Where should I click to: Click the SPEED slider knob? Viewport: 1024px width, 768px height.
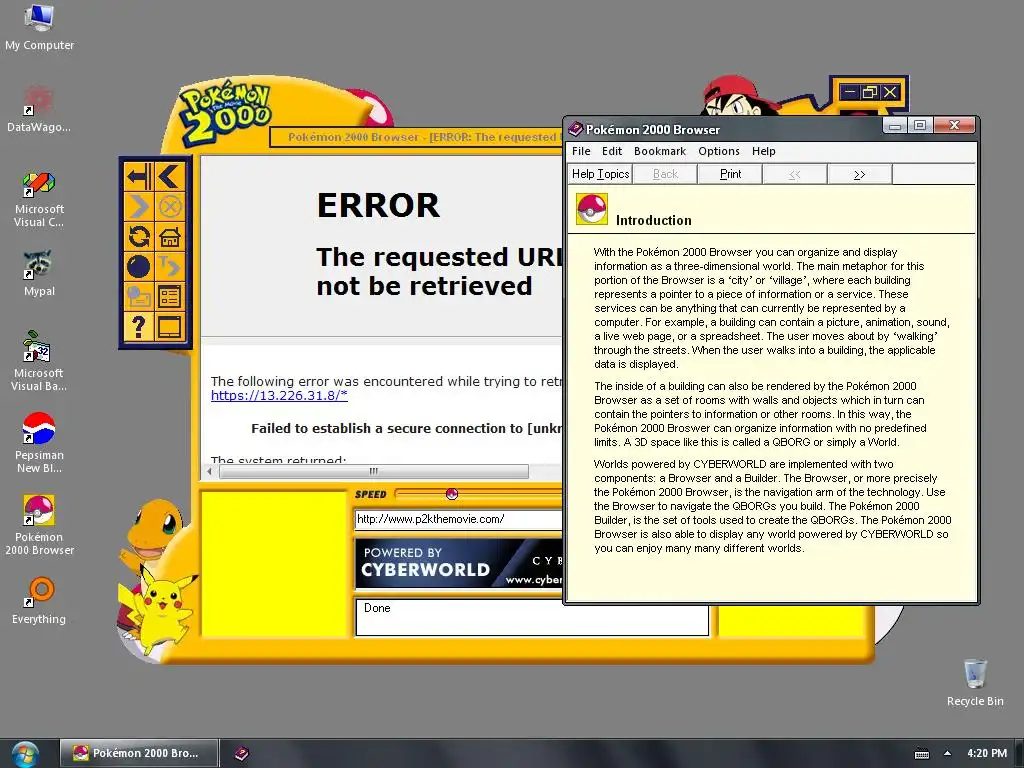click(x=451, y=494)
